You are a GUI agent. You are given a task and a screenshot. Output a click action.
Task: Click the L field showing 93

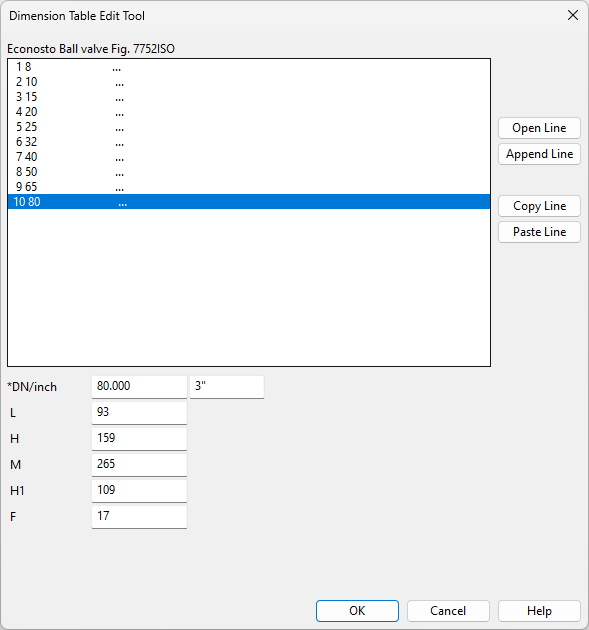(x=139, y=412)
